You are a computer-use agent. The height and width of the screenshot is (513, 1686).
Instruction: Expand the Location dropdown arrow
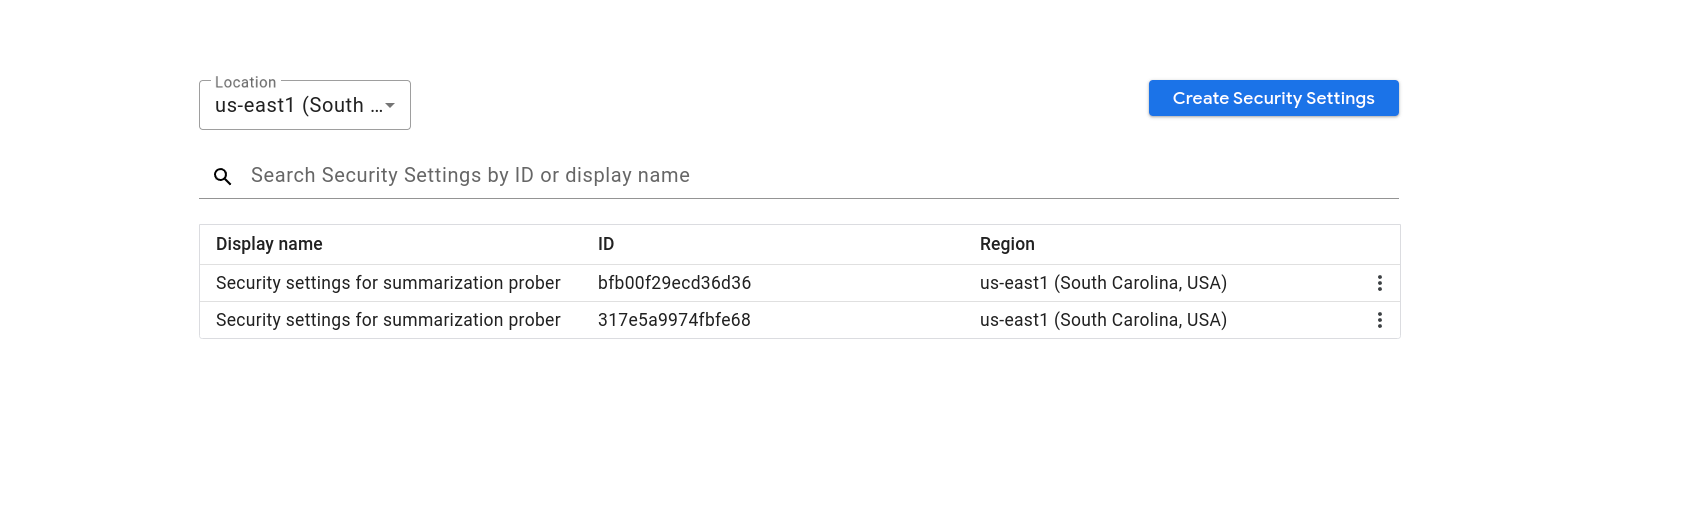391,106
